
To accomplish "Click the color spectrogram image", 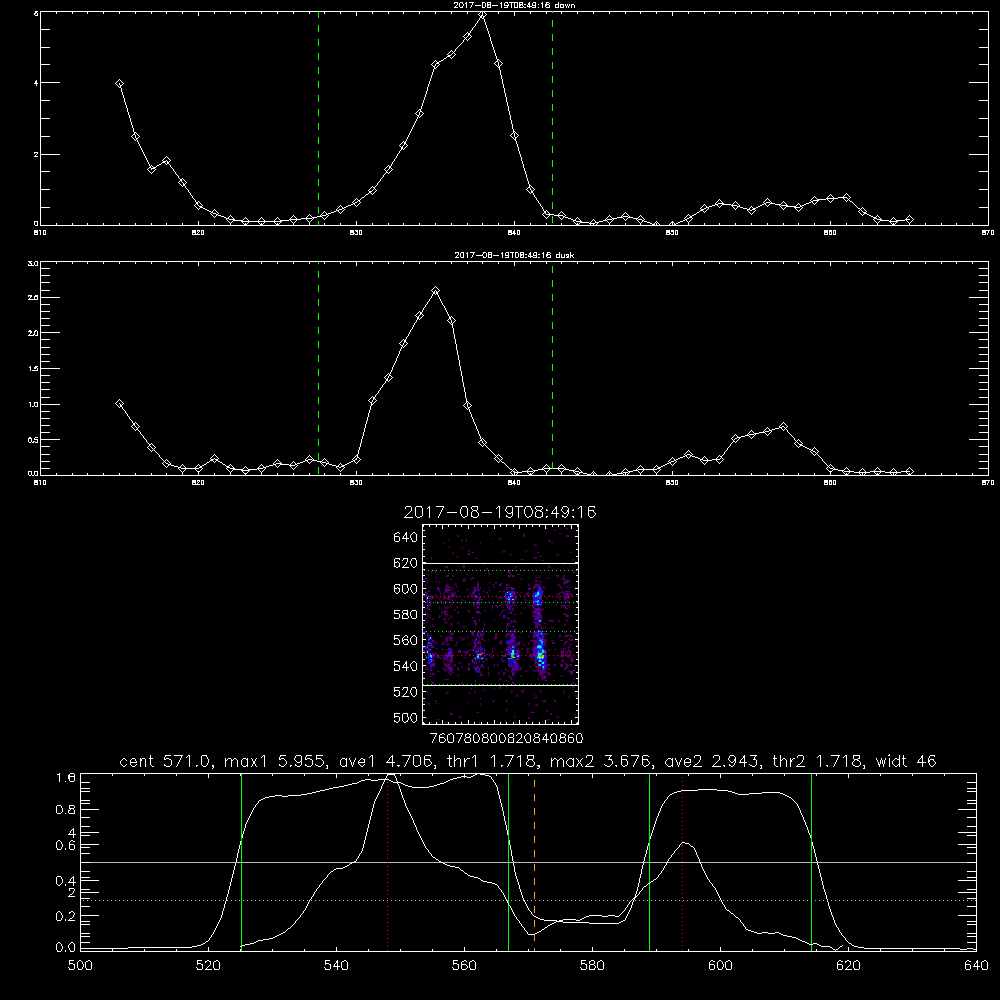I will pyautogui.click(x=500, y=624).
